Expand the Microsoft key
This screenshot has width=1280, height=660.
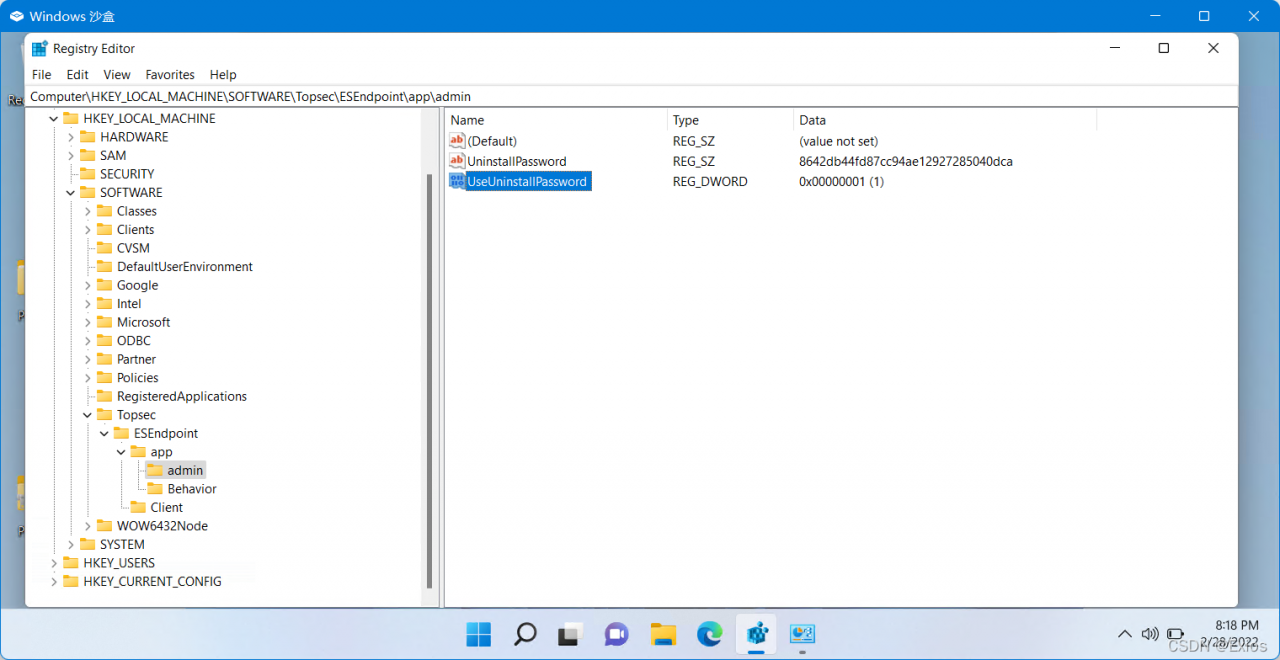click(88, 322)
